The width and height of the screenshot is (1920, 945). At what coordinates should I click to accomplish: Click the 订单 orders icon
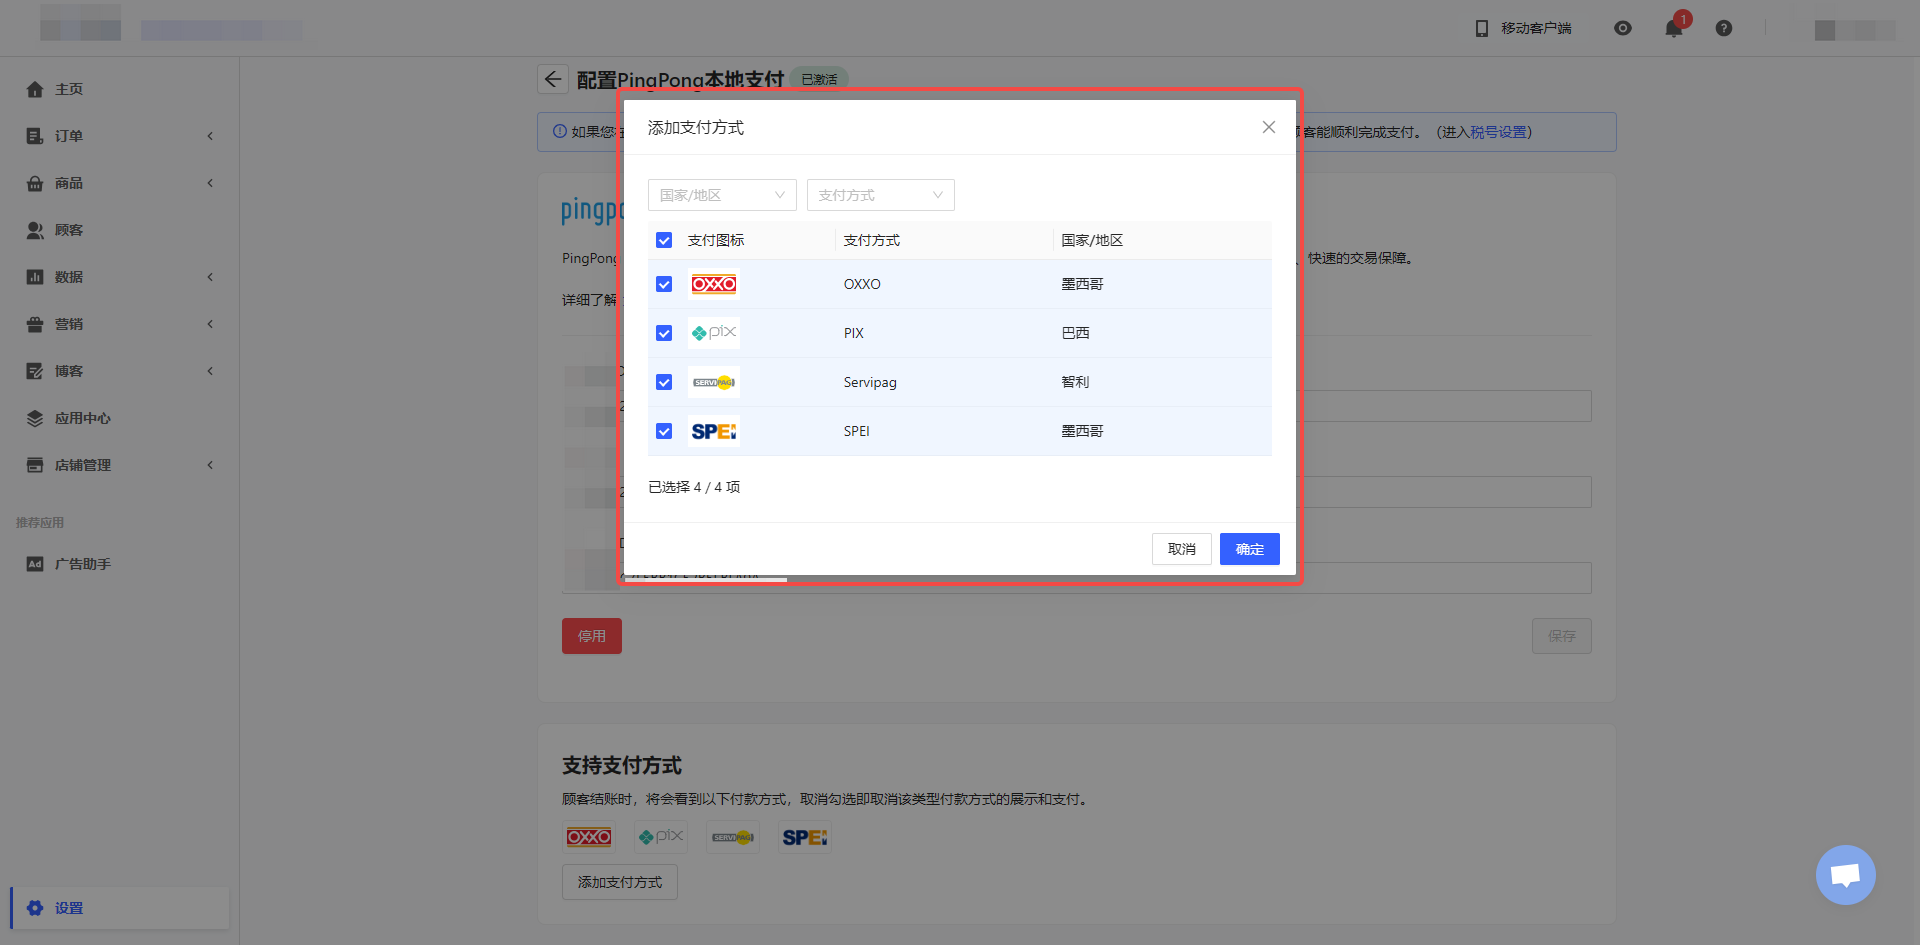coord(35,136)
